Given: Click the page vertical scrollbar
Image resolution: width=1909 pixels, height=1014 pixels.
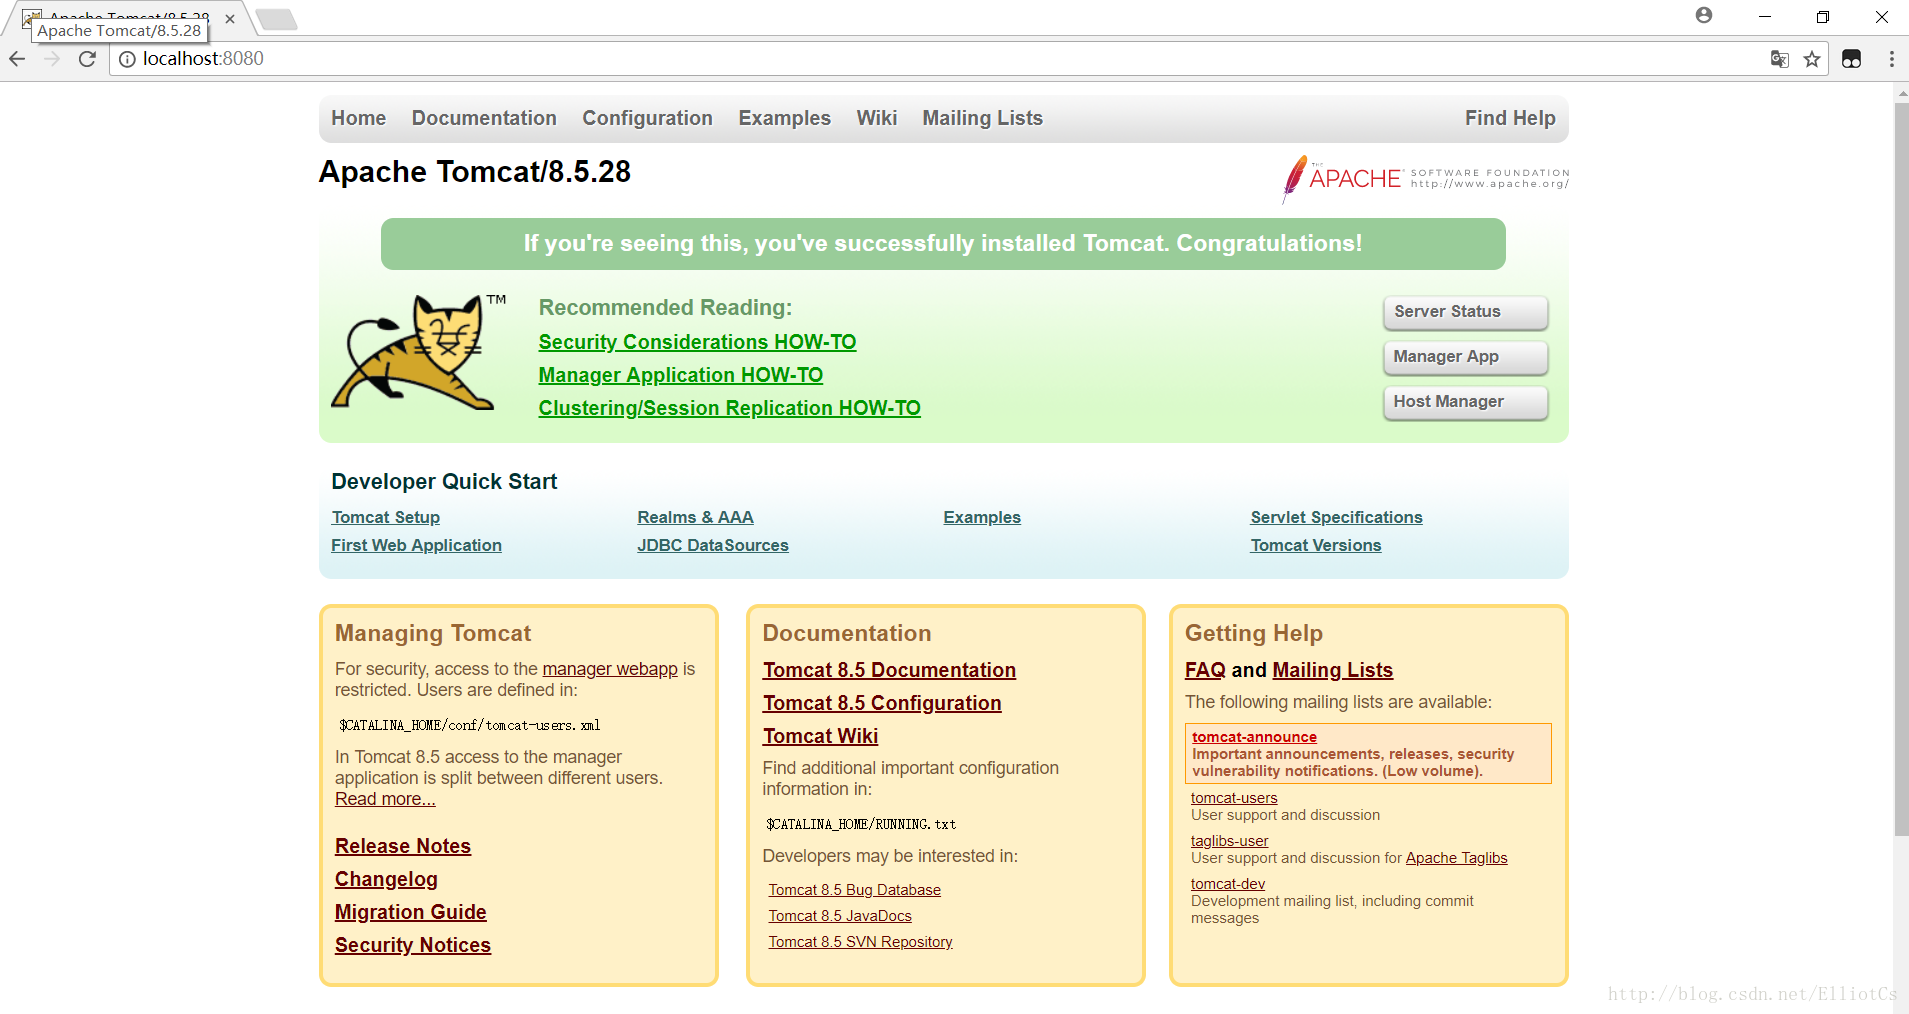Looking at the screenshot, I should click(1901, 467).
